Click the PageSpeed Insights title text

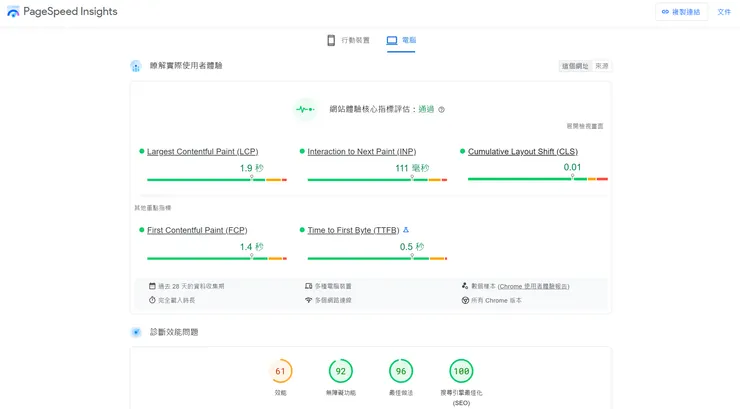(x=70, y=11)
